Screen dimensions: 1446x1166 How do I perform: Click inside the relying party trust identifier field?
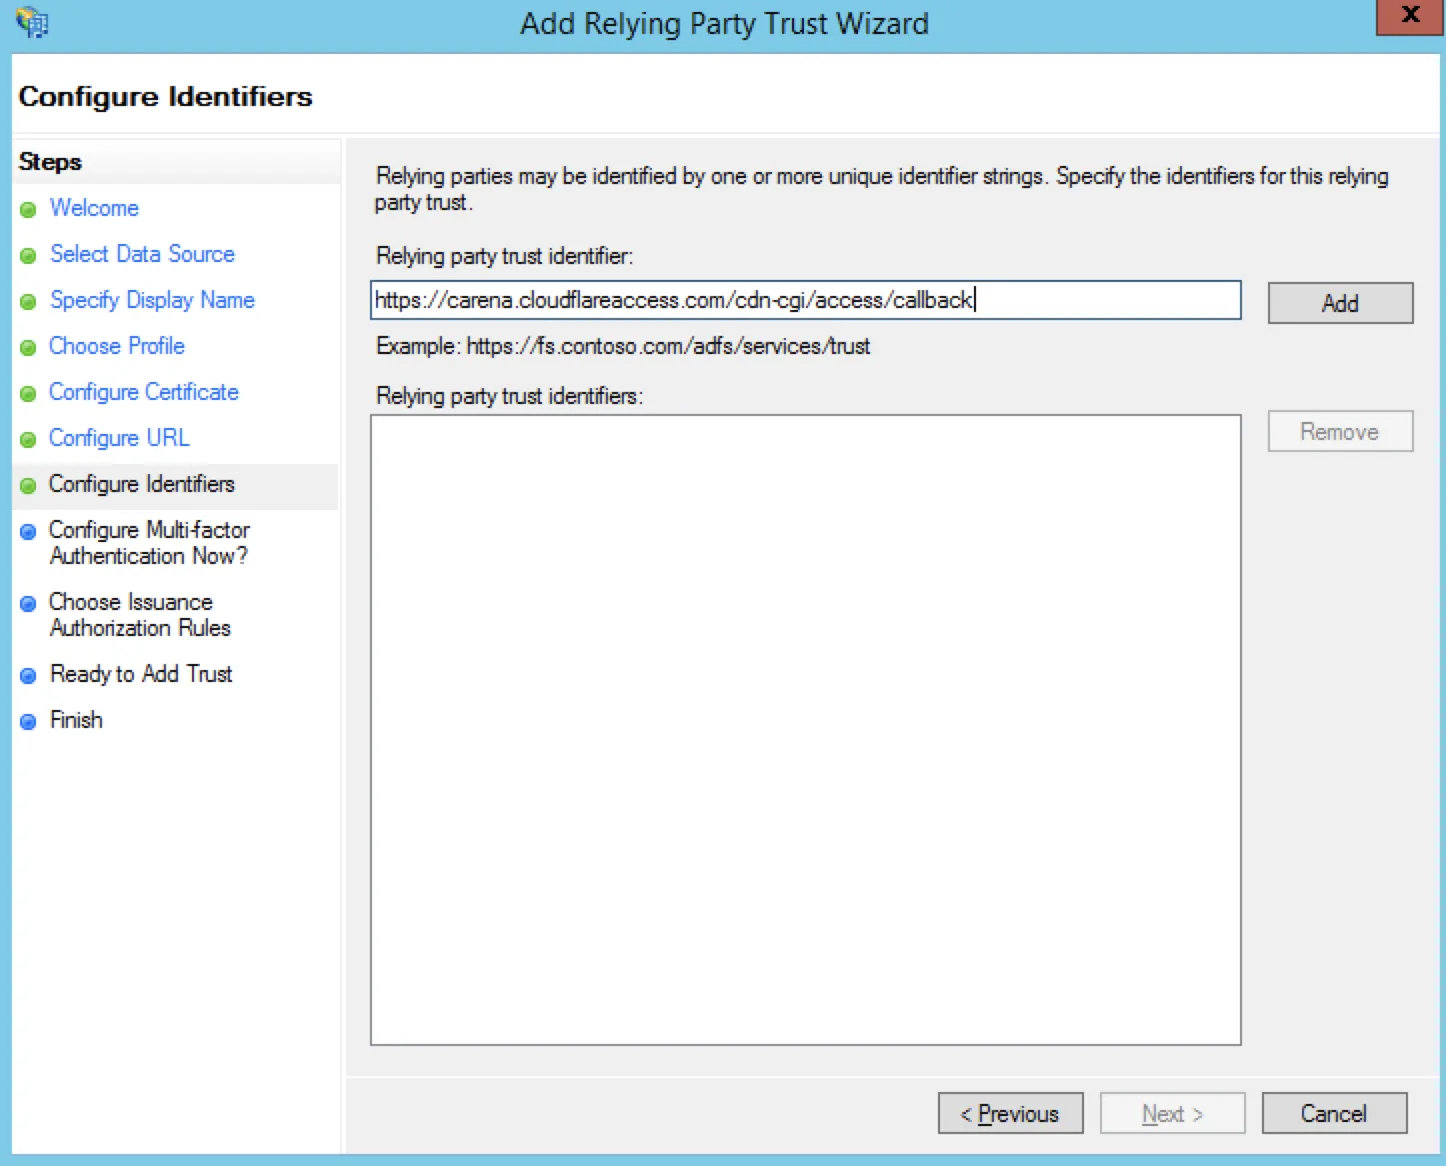[x=806, y=301]
